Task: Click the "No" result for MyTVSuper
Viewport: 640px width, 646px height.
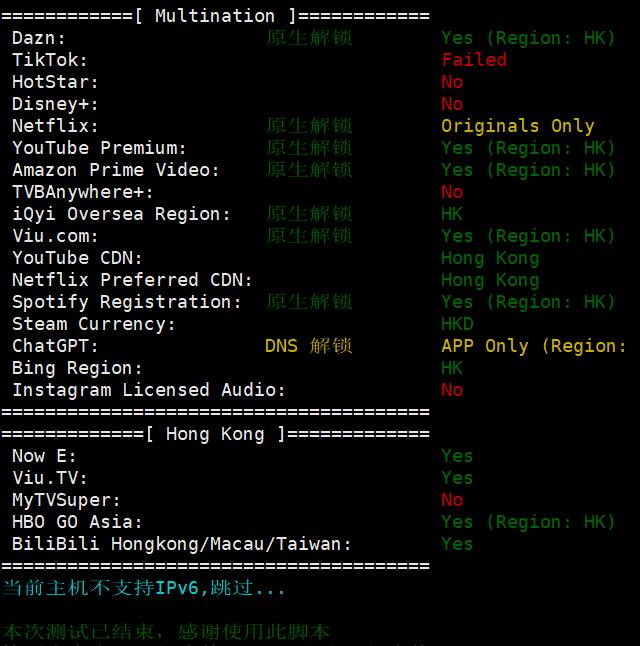Action: [x=452, y=500]
